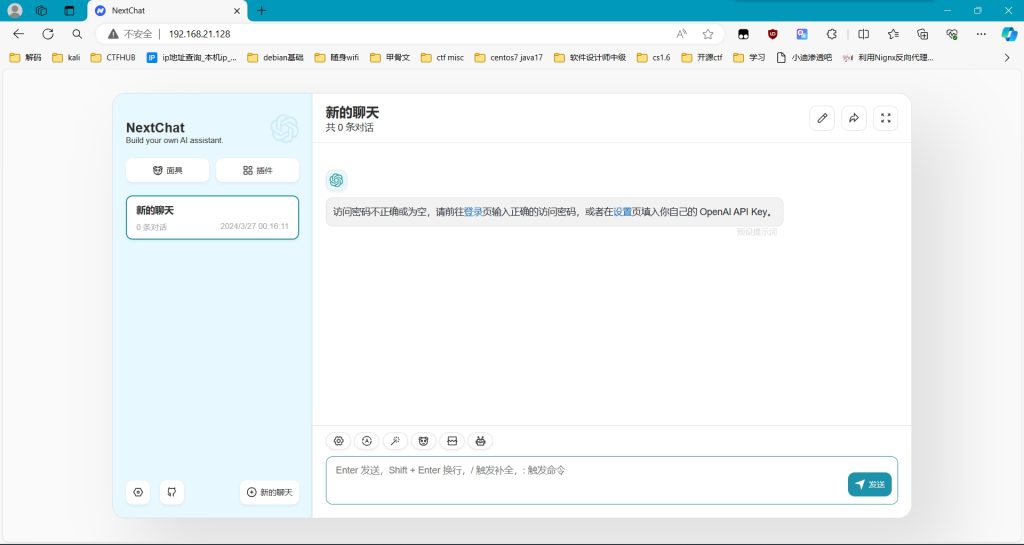Viewport: 1024px width, 545px height.
Task: Follow the 登录 link in the message
Action: pos(473,212)
